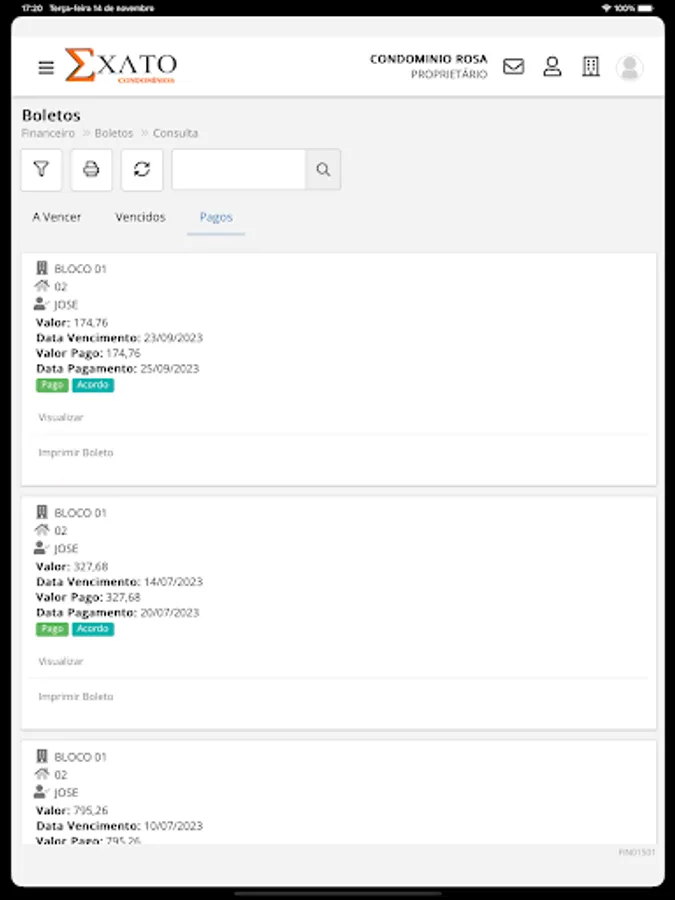
Task: Click the Pago badge on the first boleto
Action: click(52, 385)
